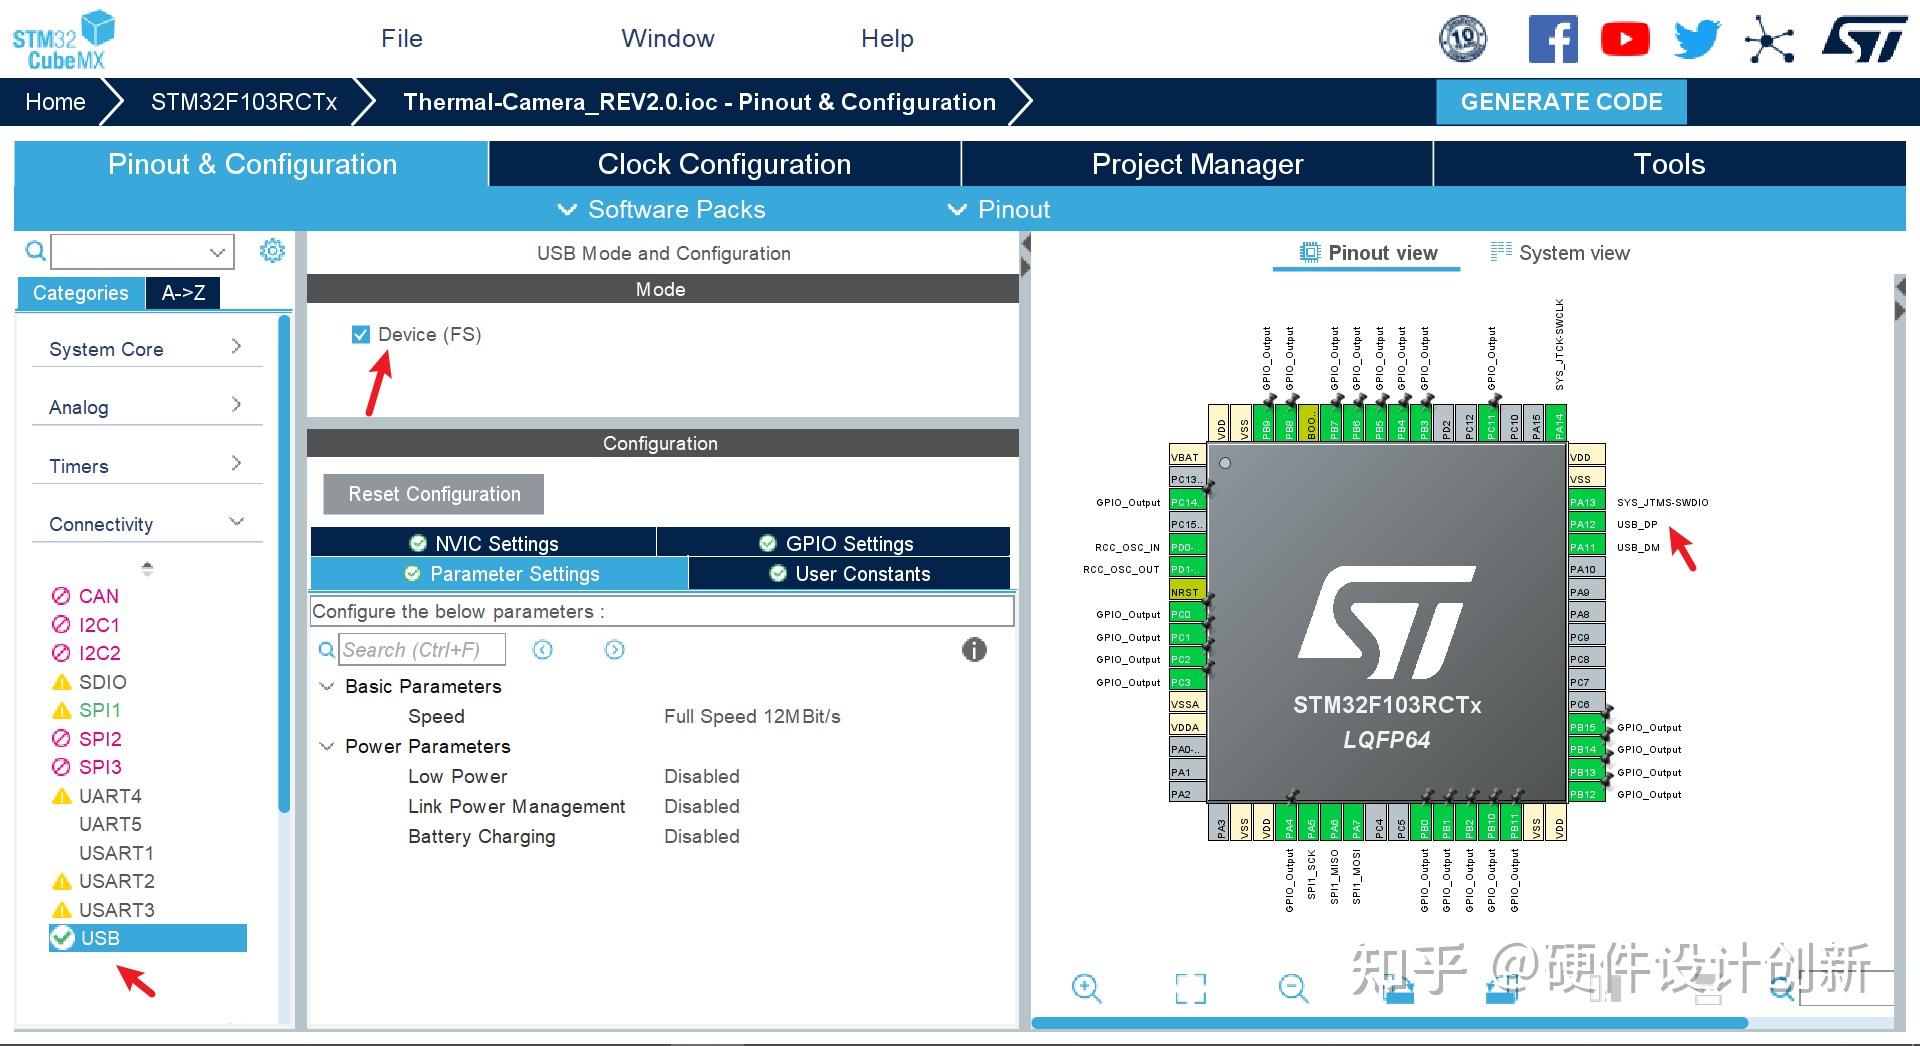
Task: Open the Window menu
Action: point(667,38)
